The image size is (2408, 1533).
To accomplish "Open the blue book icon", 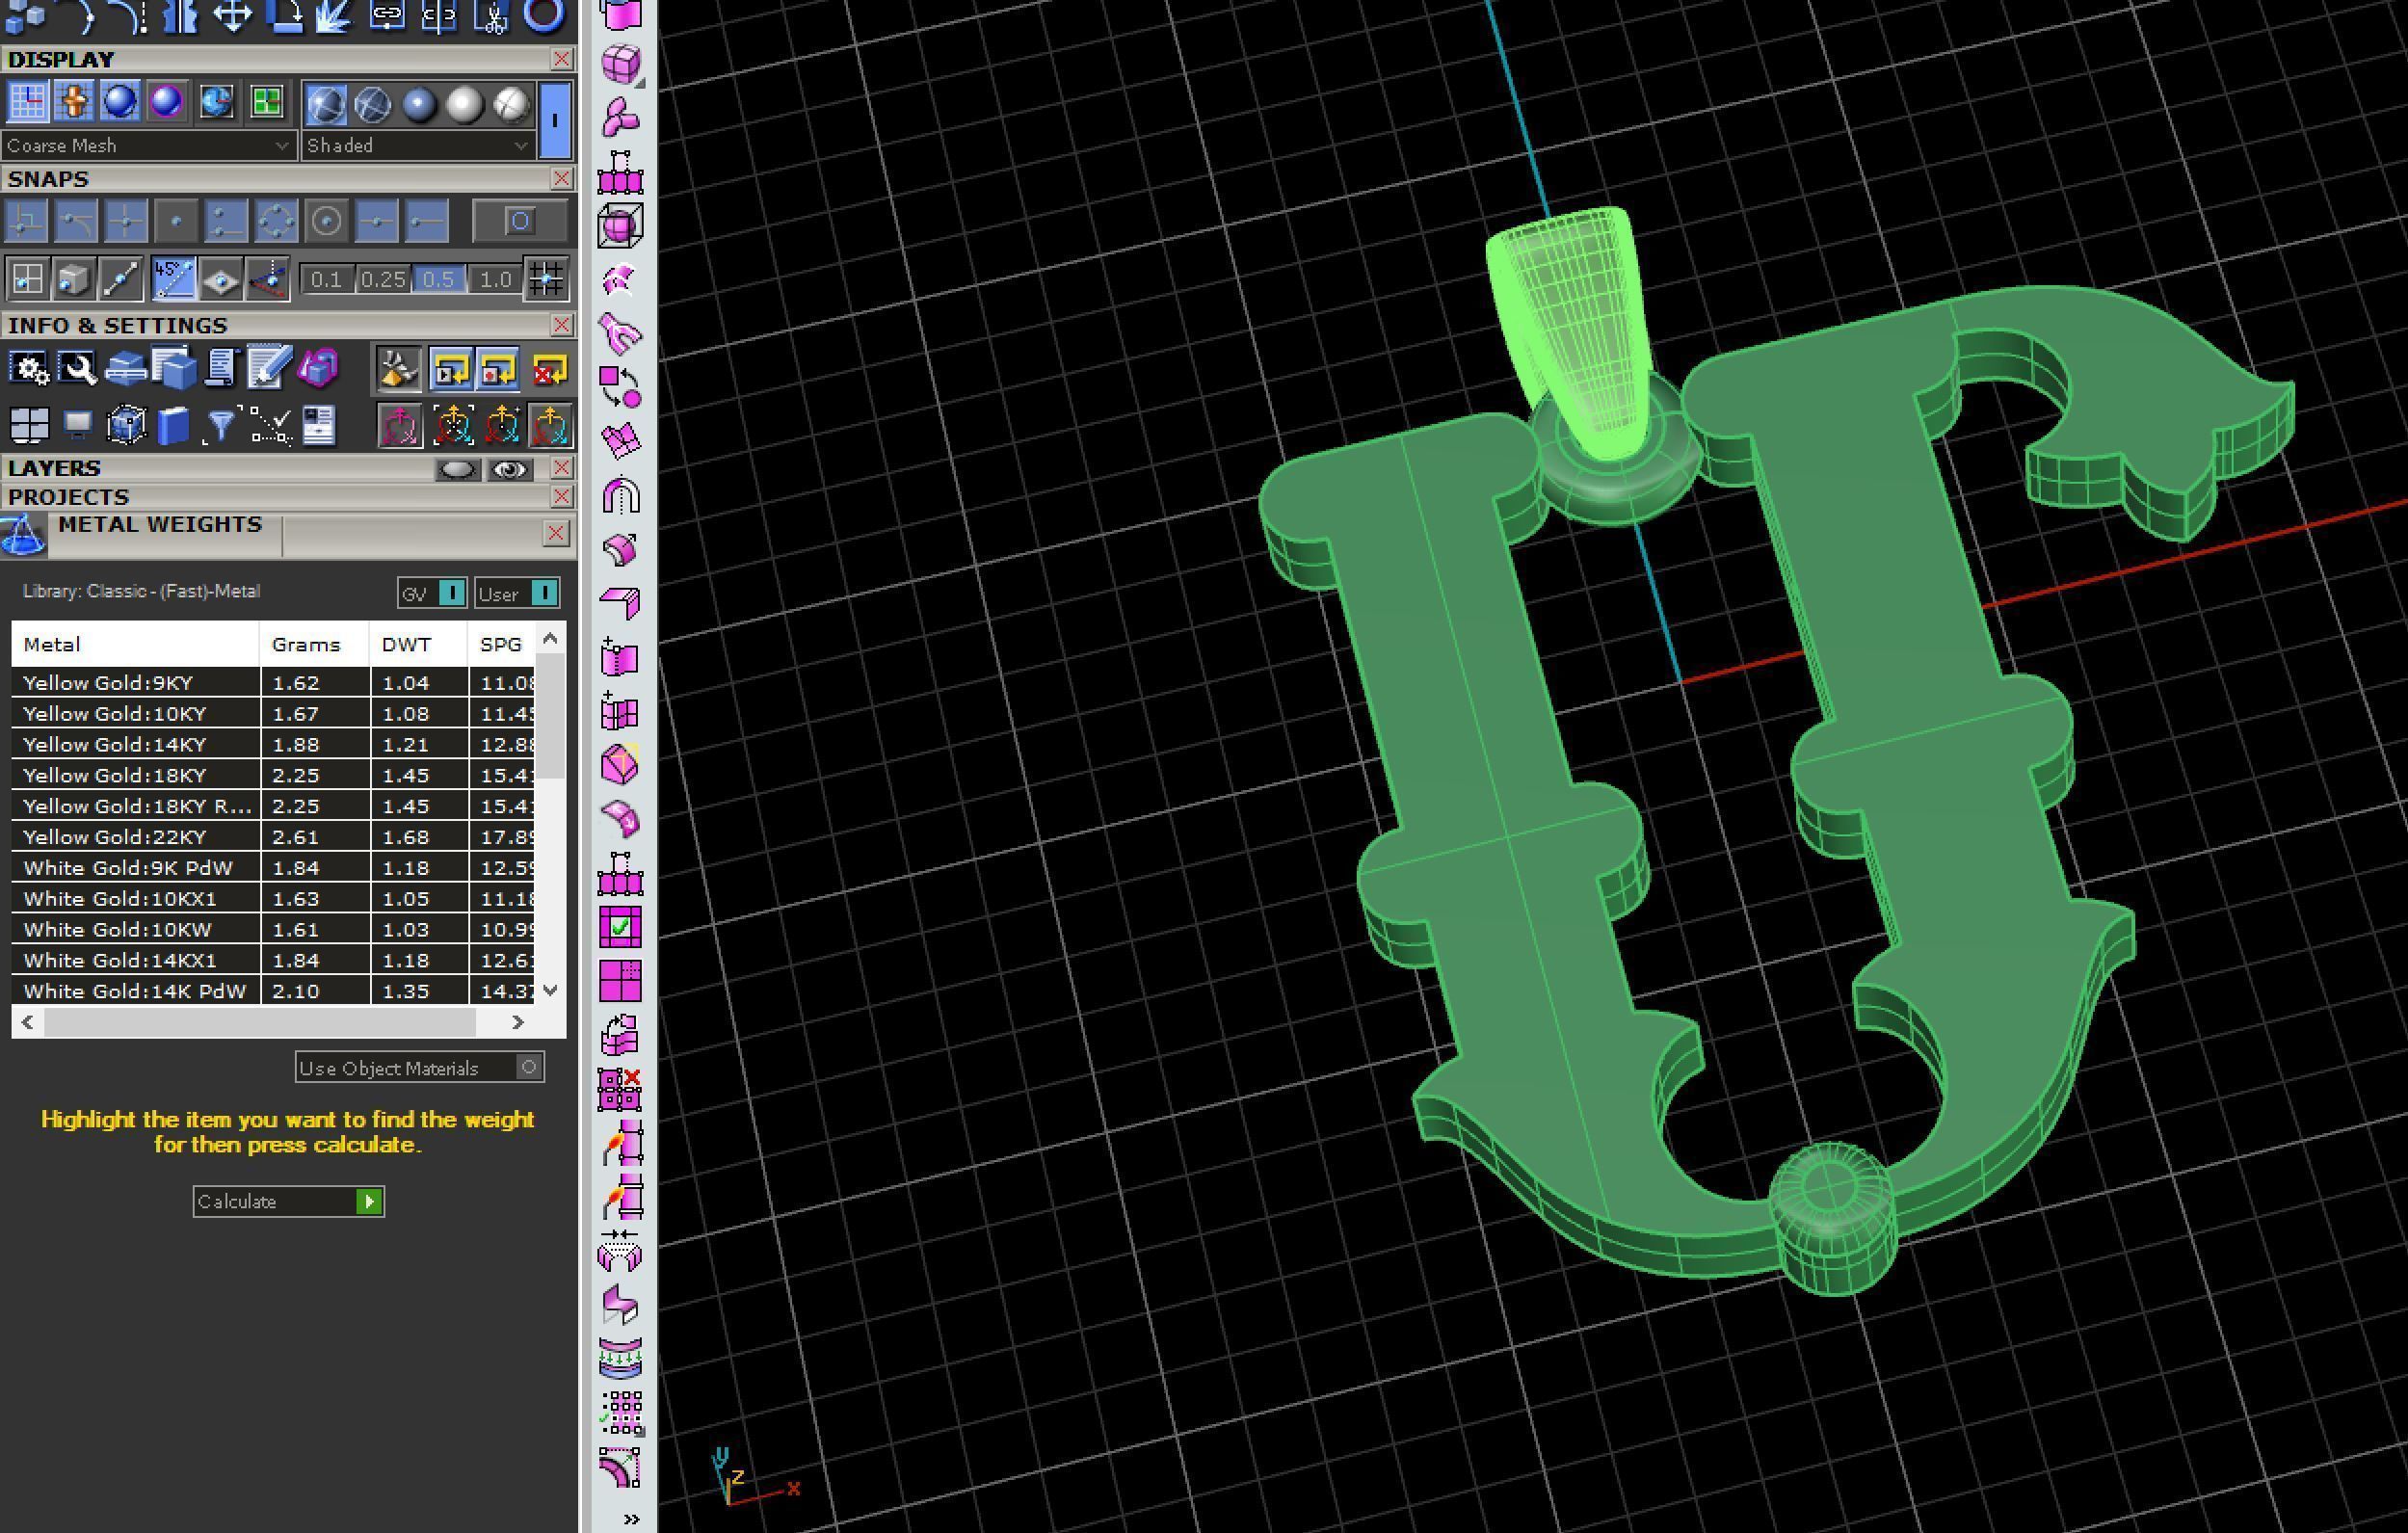I will [173, 426].
